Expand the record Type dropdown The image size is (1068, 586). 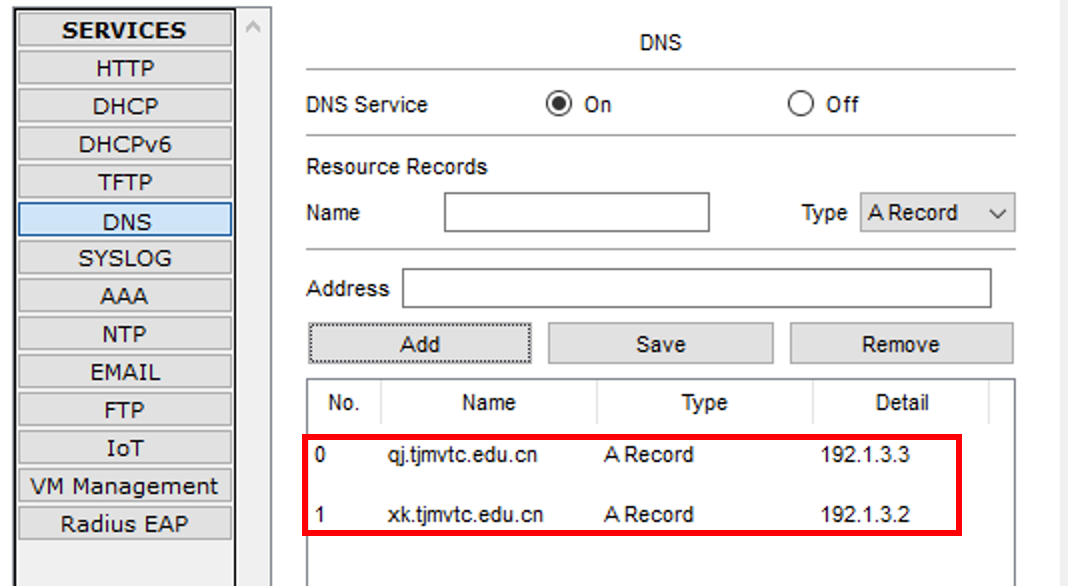(937, 213)
